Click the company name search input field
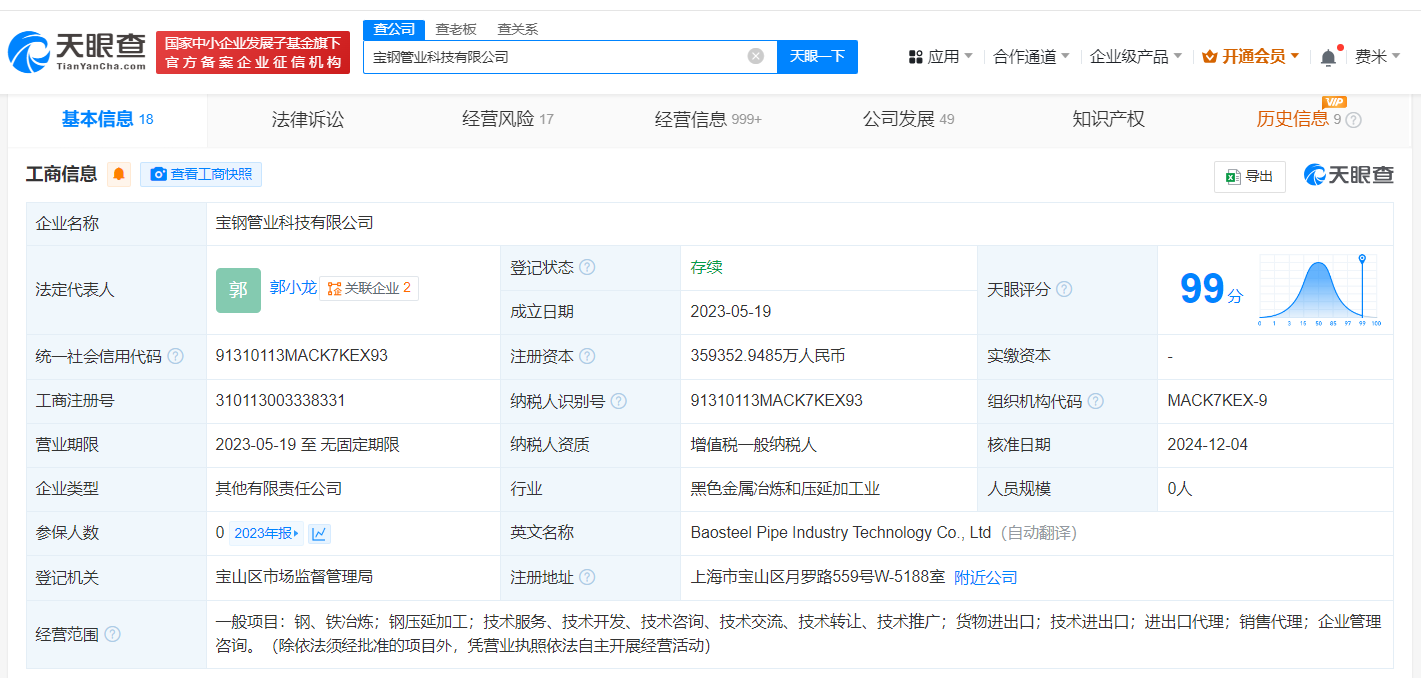This screenshot has height=678, width=1421. [x=555, y=57]
